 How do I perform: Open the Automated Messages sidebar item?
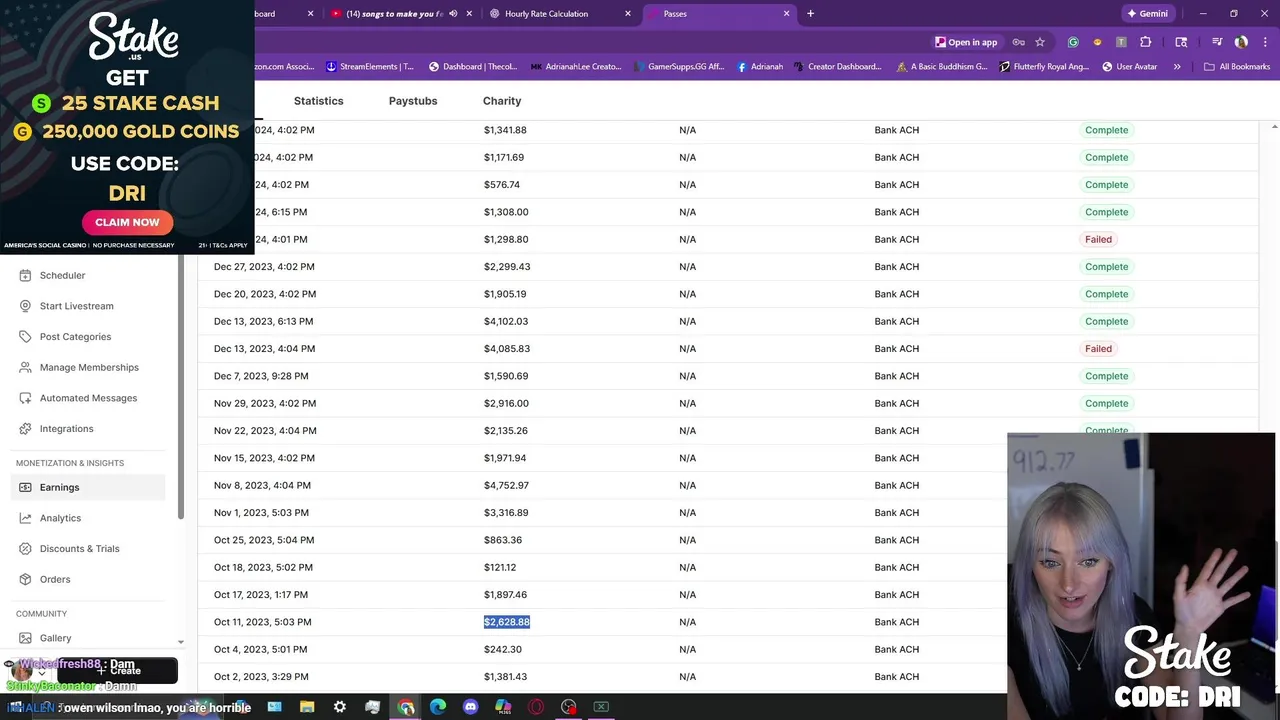tap(88, 398)
